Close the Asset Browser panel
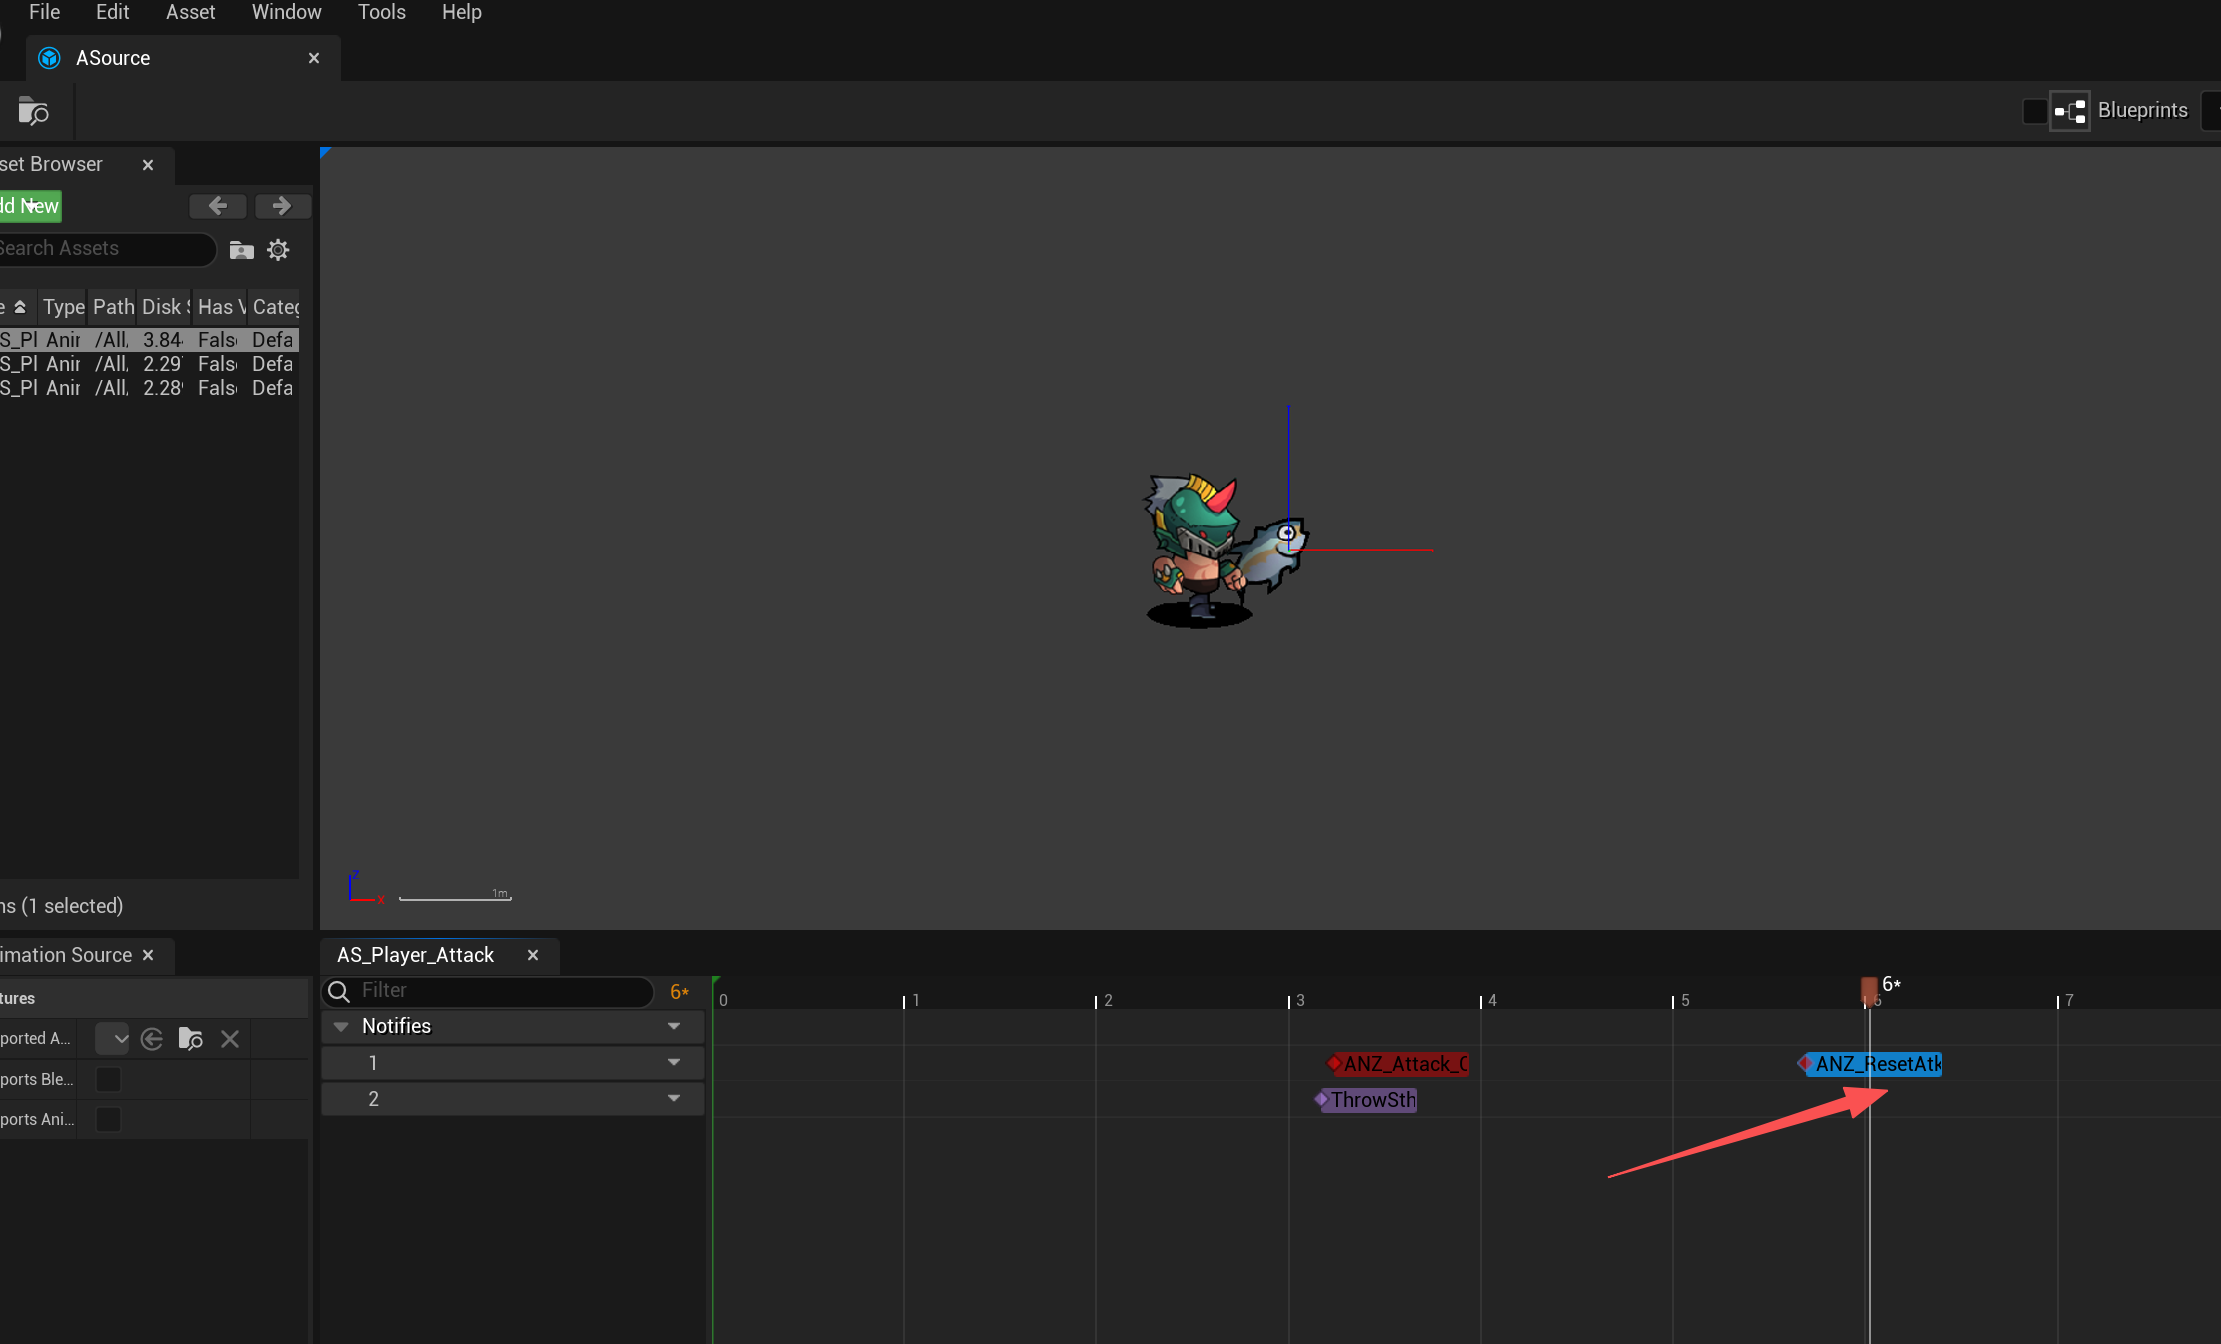 [148, 165]
